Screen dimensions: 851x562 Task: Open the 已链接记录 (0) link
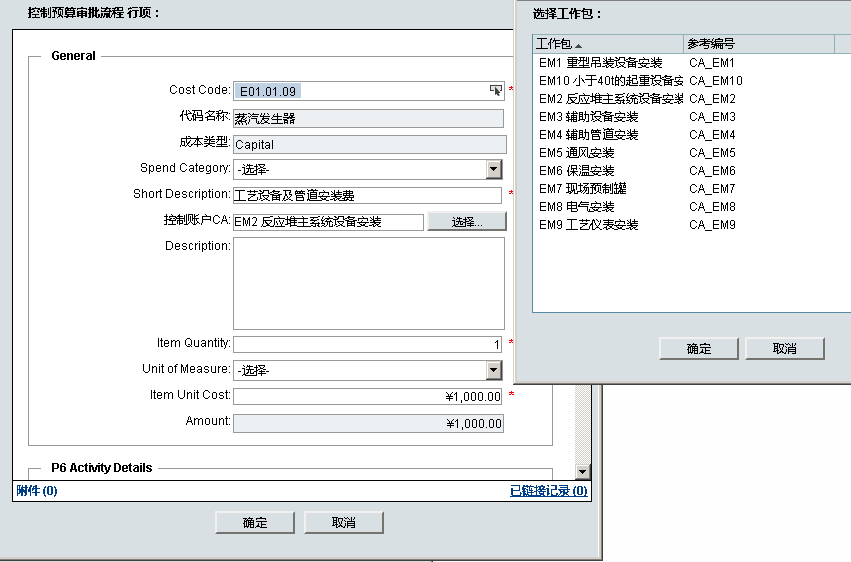549,491
